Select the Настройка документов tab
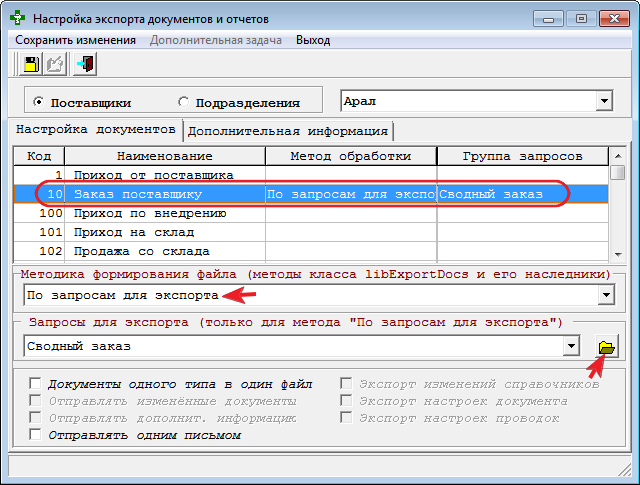Viewport: 640px width, 485px height. coord(96,130)
